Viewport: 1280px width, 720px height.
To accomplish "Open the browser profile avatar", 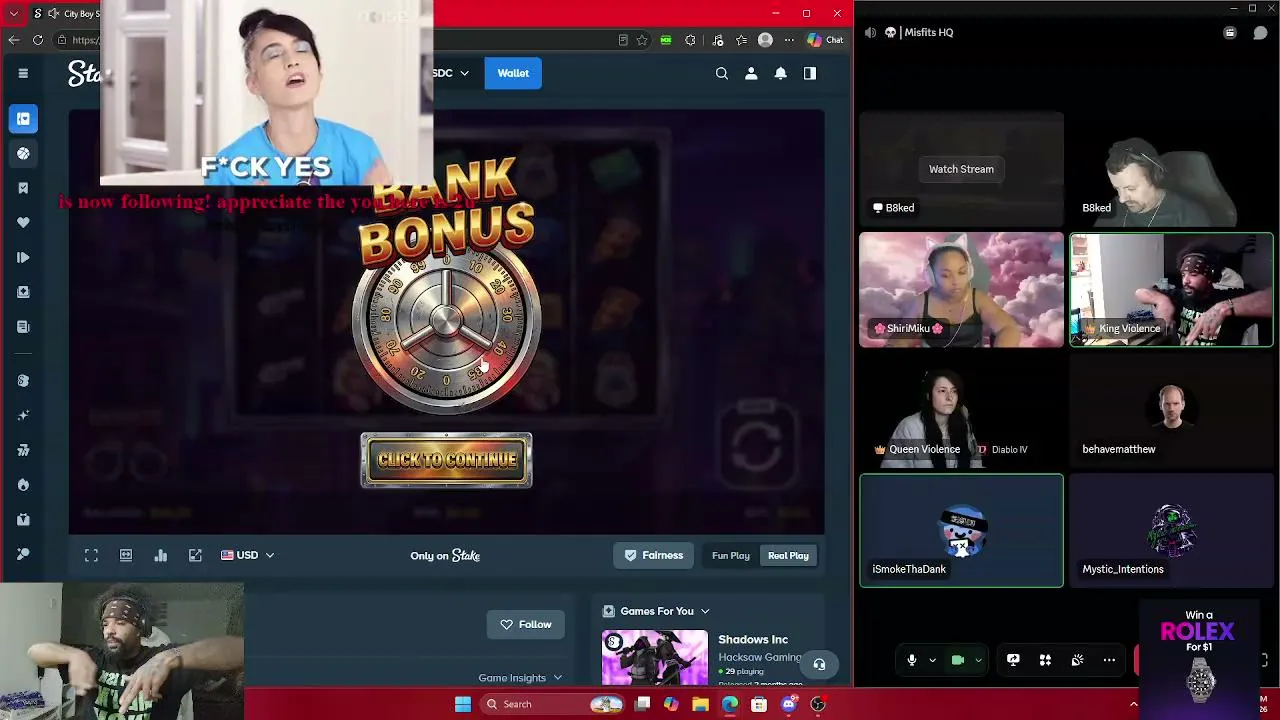I will tap(765, 40).
